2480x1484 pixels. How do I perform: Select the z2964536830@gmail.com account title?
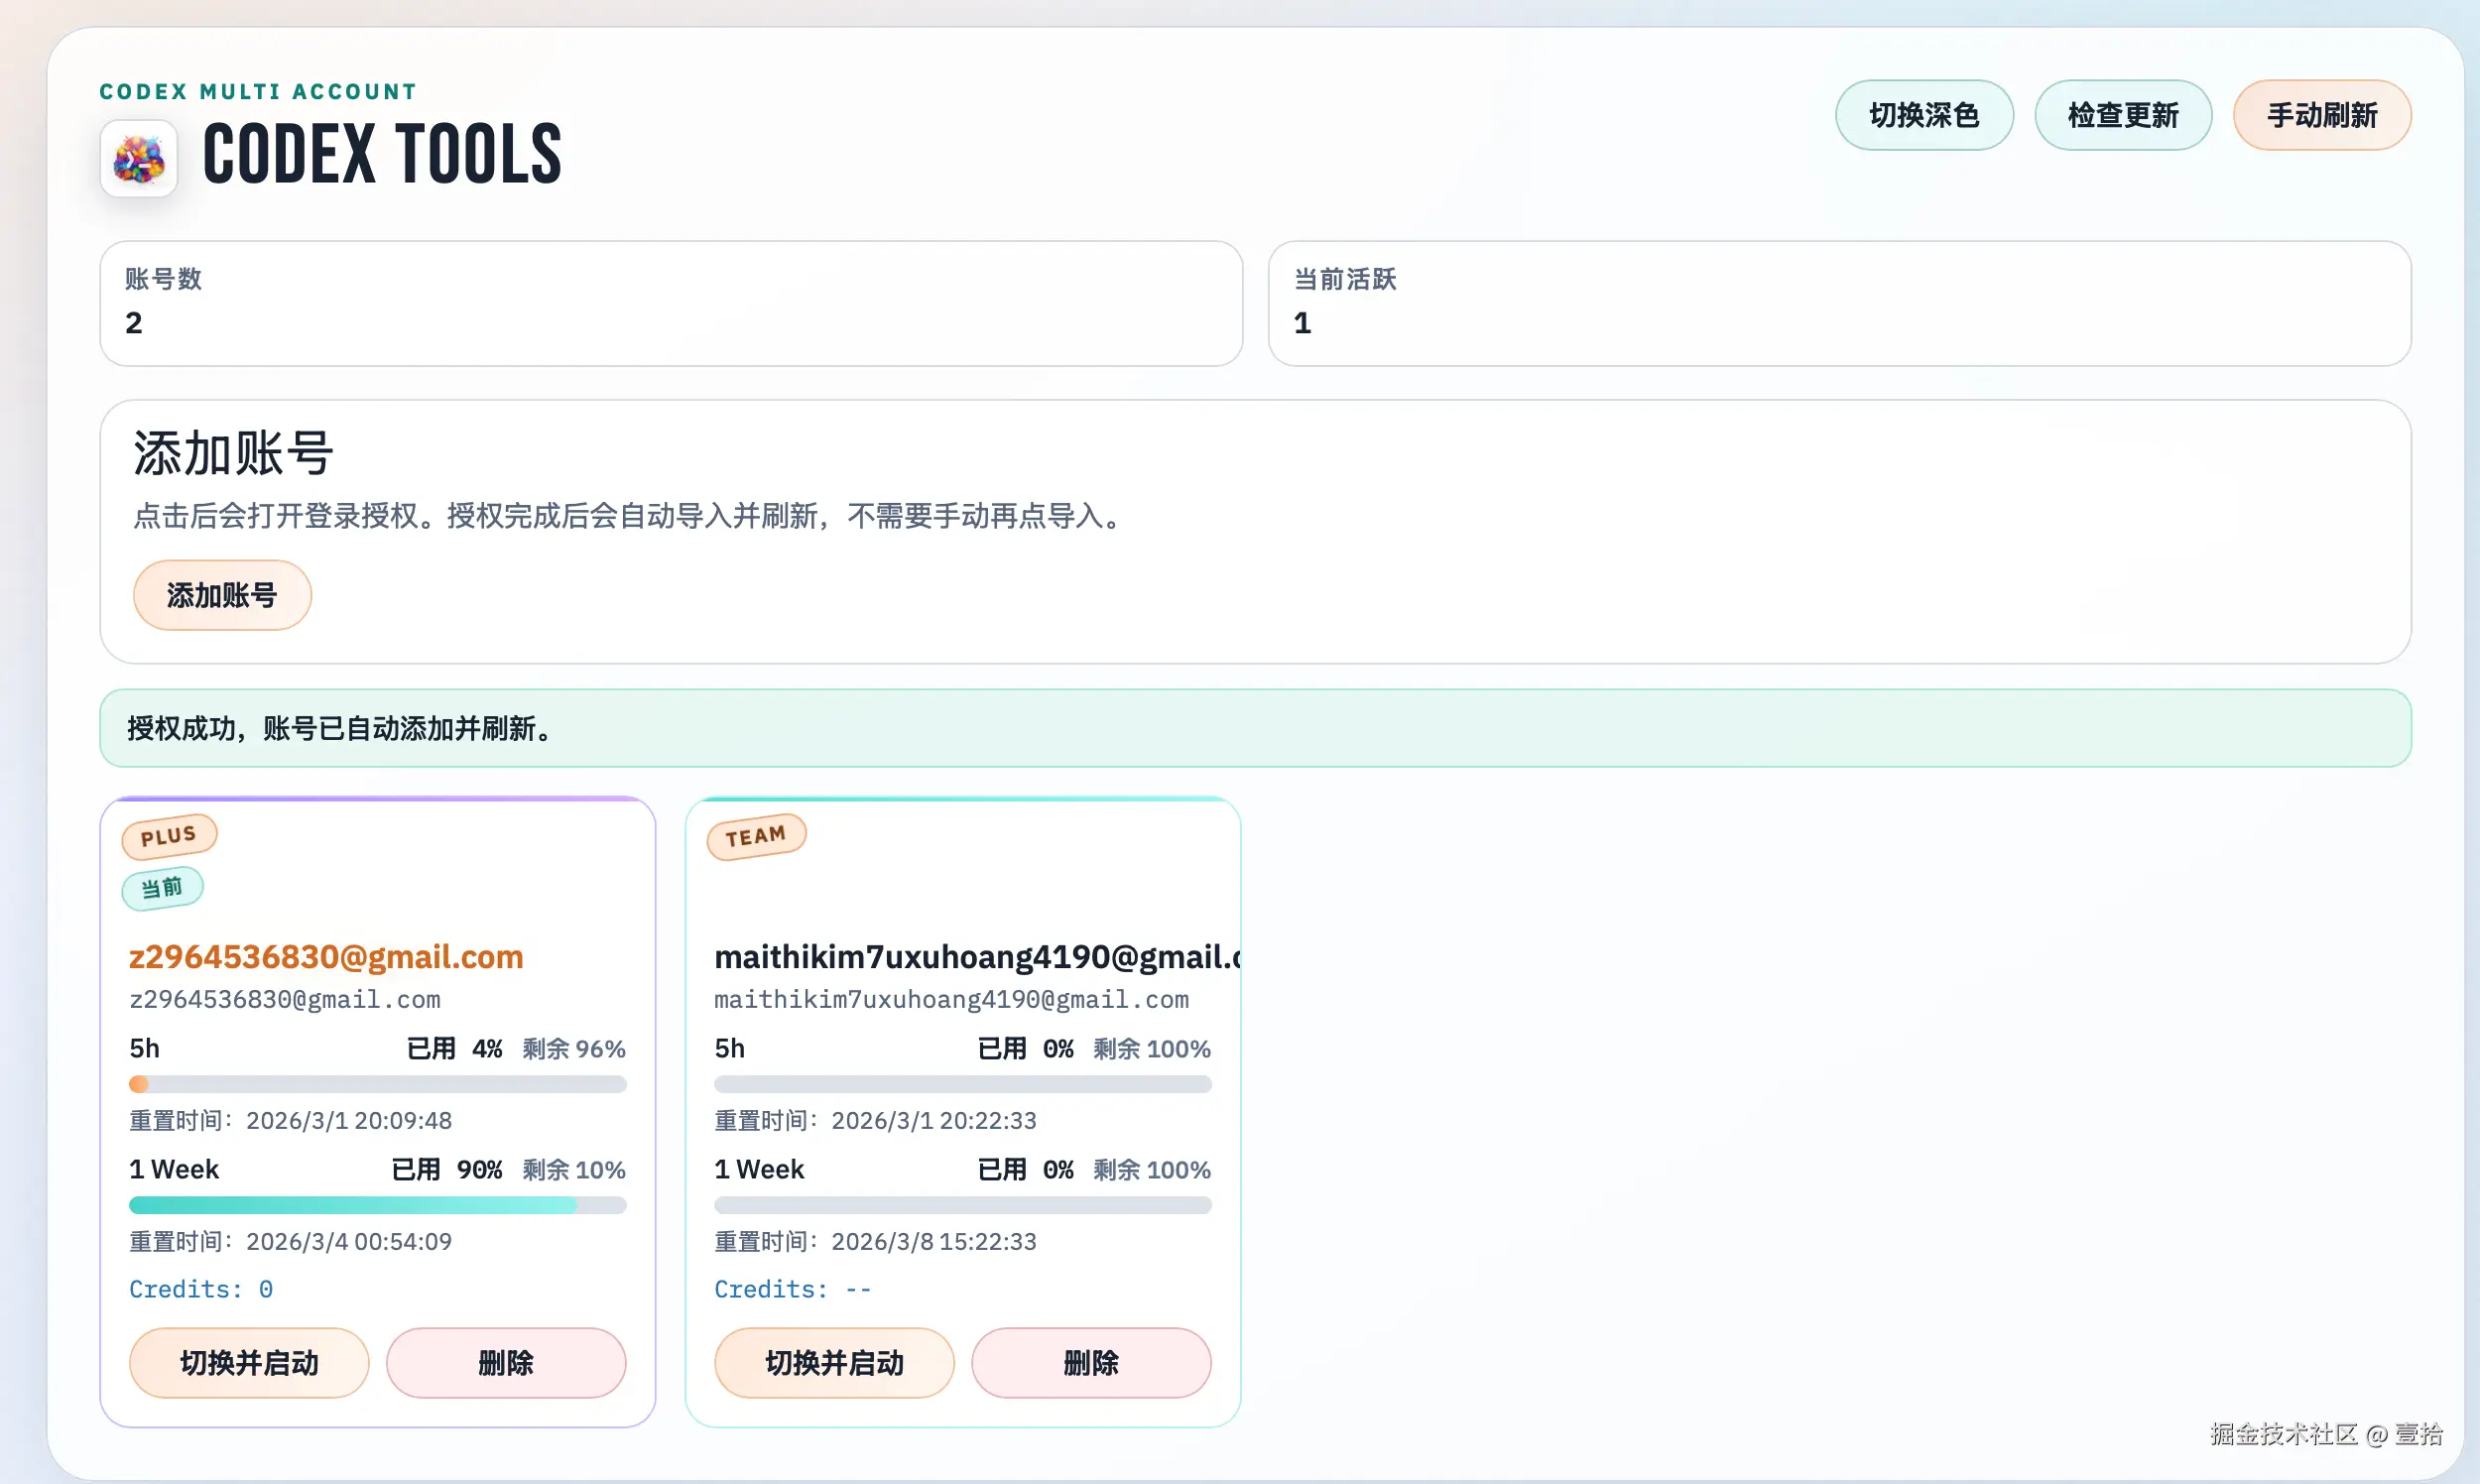tap(326, 956)
